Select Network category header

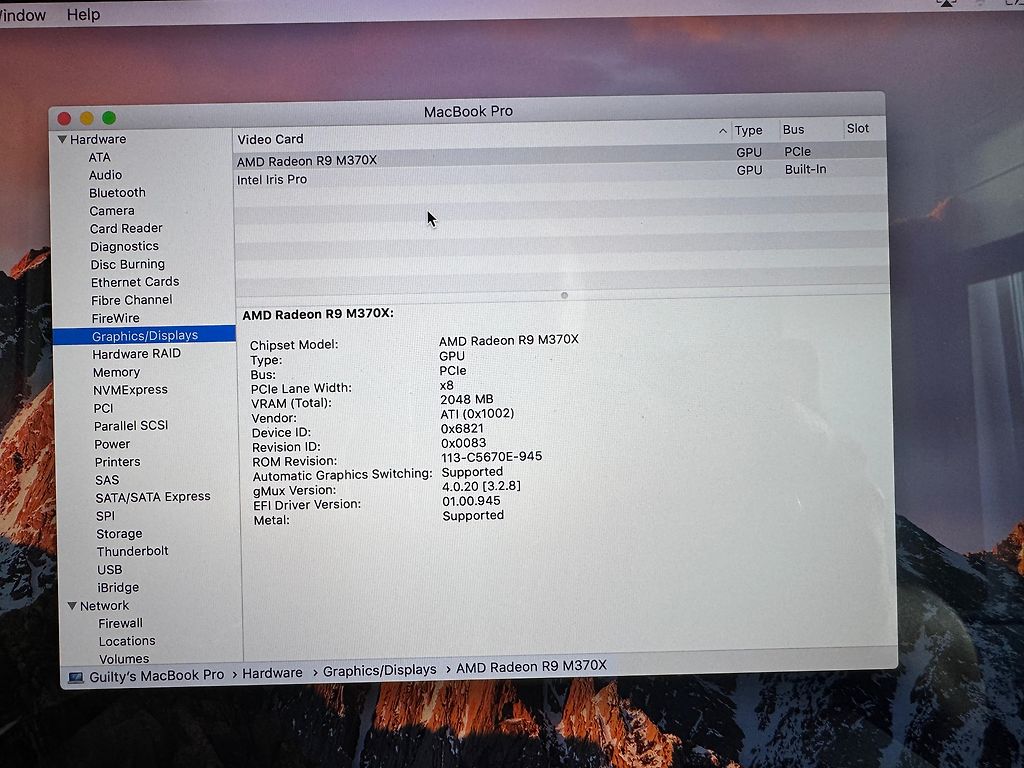[104, 606]
